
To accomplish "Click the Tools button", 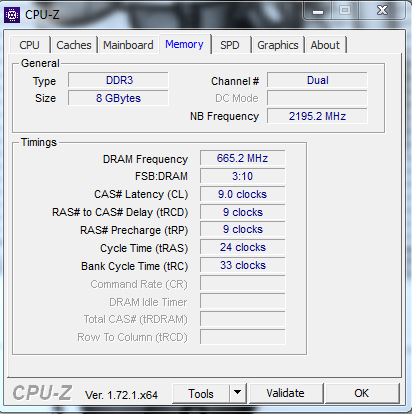I will click(x=201, y=394).
